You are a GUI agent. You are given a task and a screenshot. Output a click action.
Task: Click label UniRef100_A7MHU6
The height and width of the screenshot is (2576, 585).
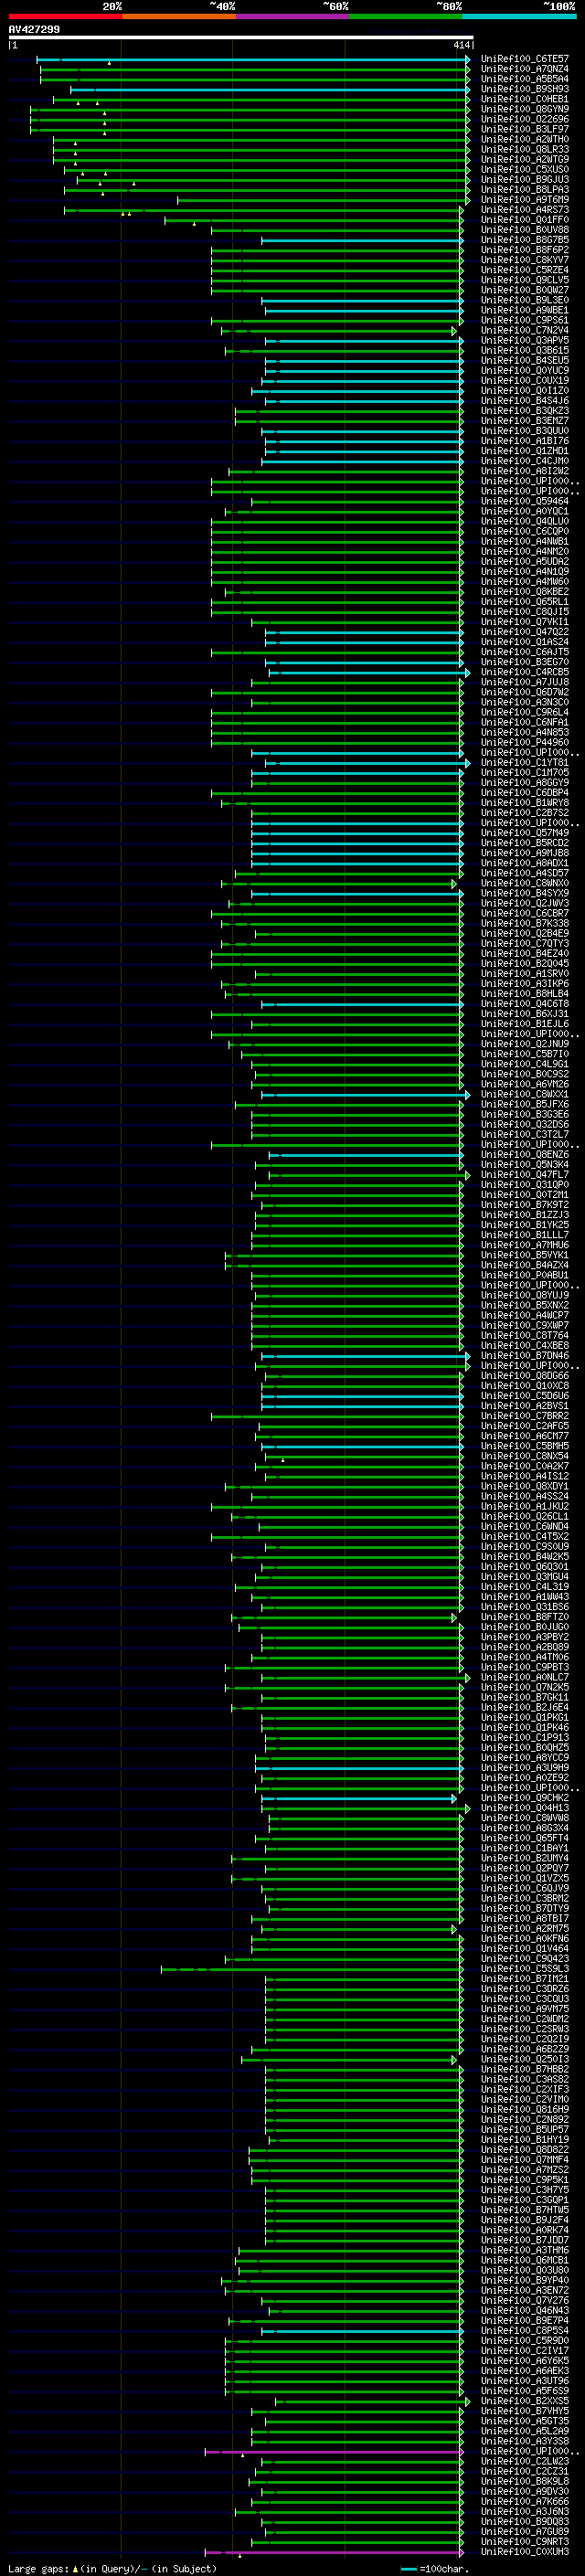pos(524,1245)
